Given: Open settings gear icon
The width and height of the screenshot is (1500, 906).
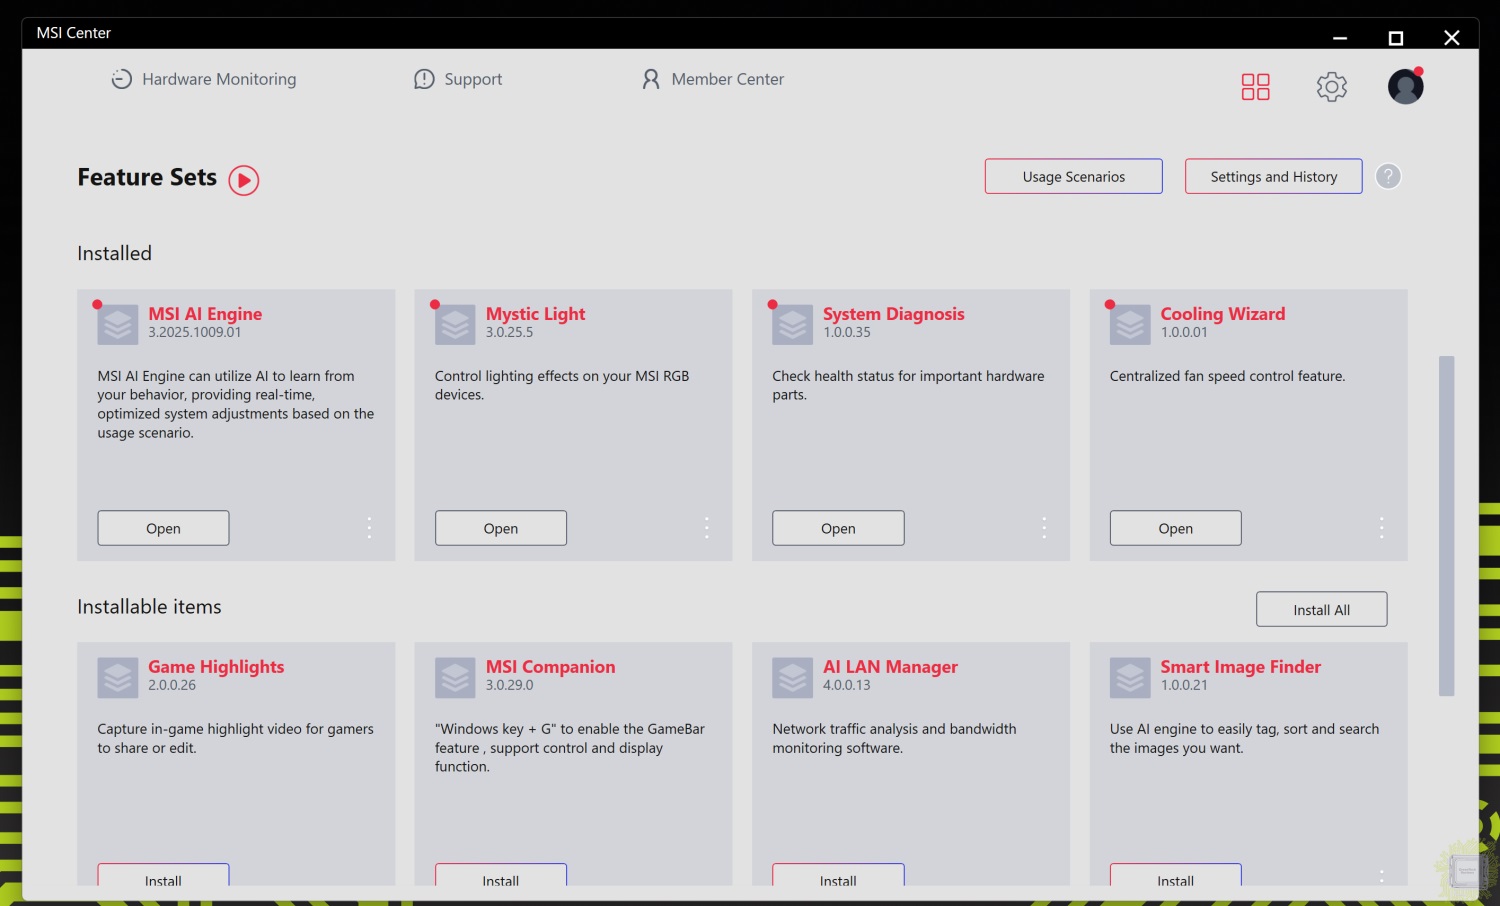Looking at the screenshot, I should click(1331, 87).
